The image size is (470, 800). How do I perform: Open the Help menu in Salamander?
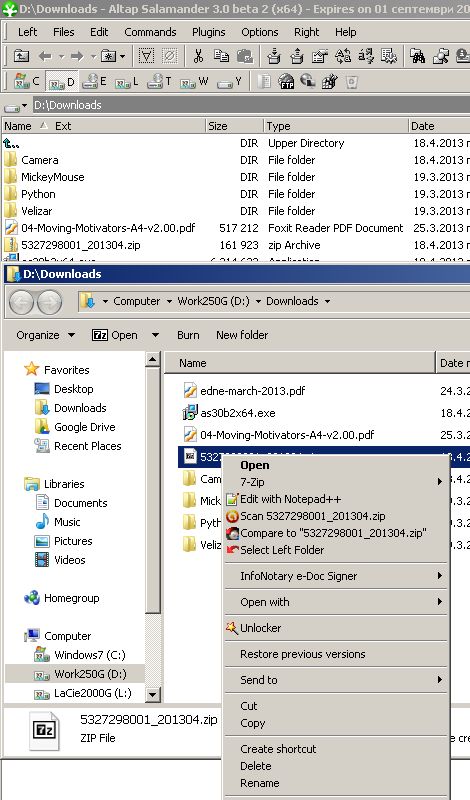coord(345,32)
